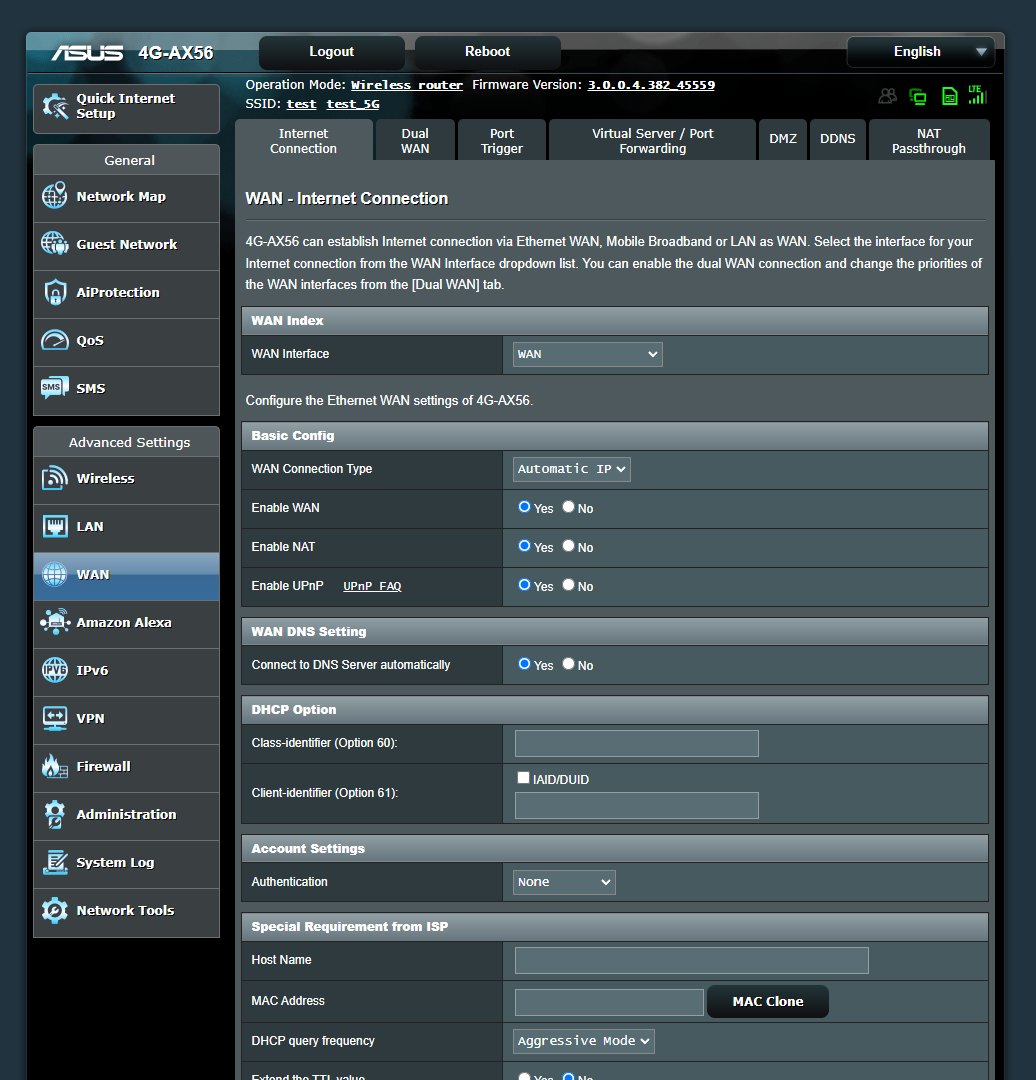Click the firmware version 3.0.0.4.382_45559 link
The height and width of the screenshot is (1080, 1036).
651,85
